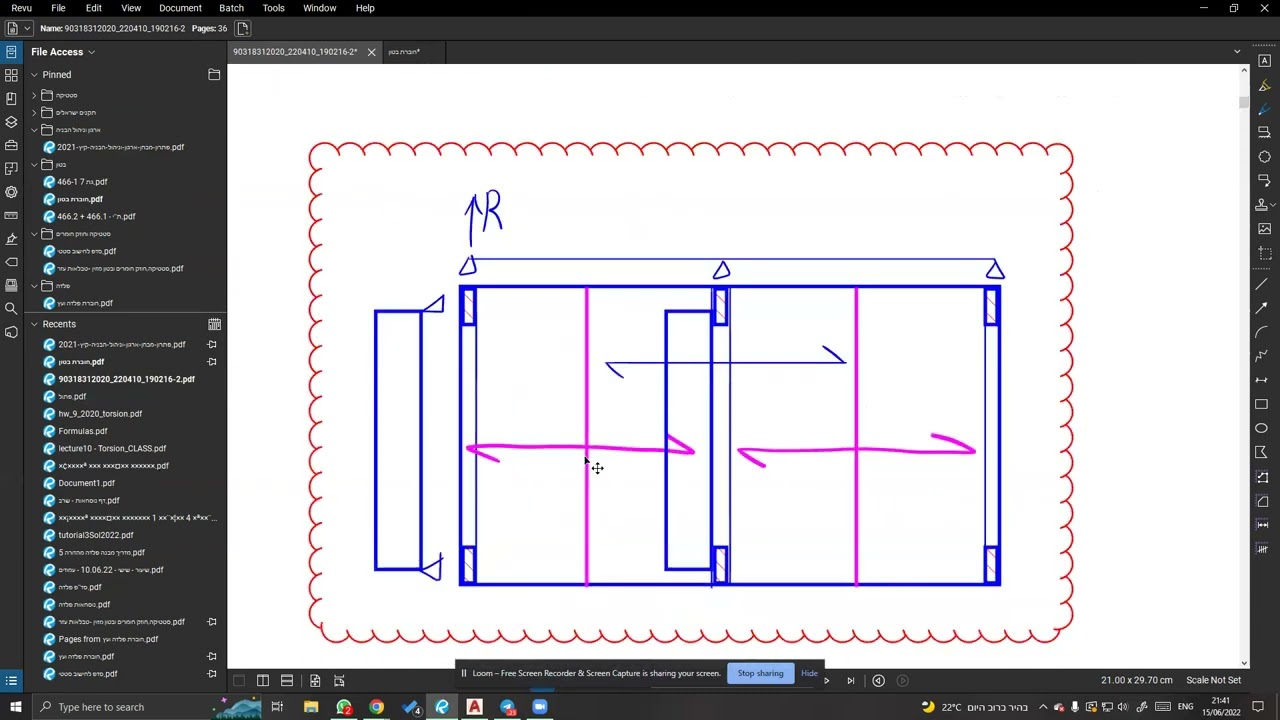1280x720 pixels.
Task: Click the Scale Not Set status
Action: pos(1213,680)
